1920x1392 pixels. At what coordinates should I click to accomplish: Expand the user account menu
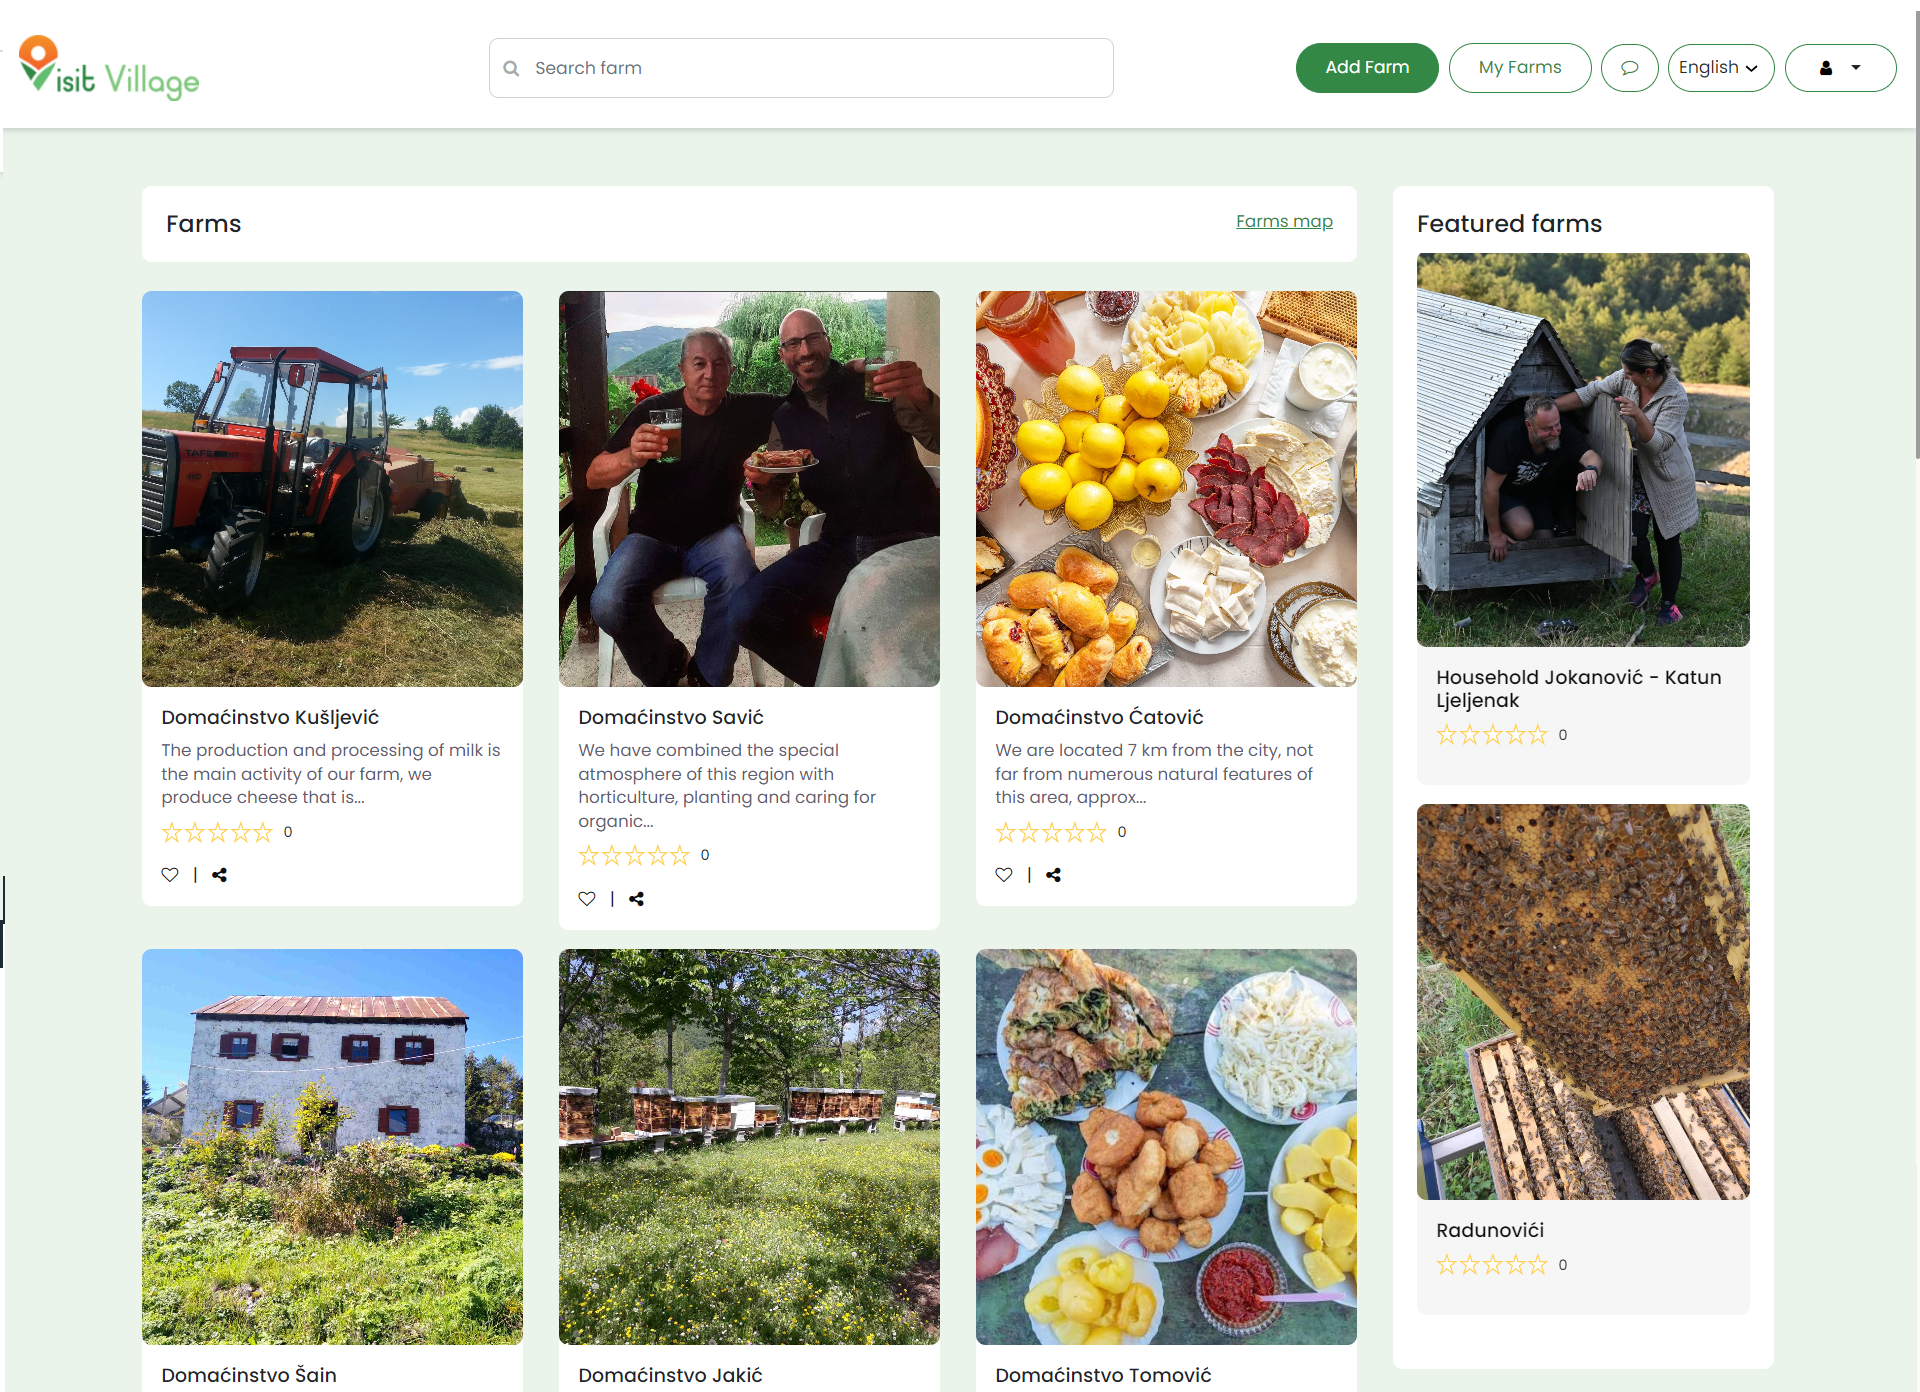[x=1840, y=68]
